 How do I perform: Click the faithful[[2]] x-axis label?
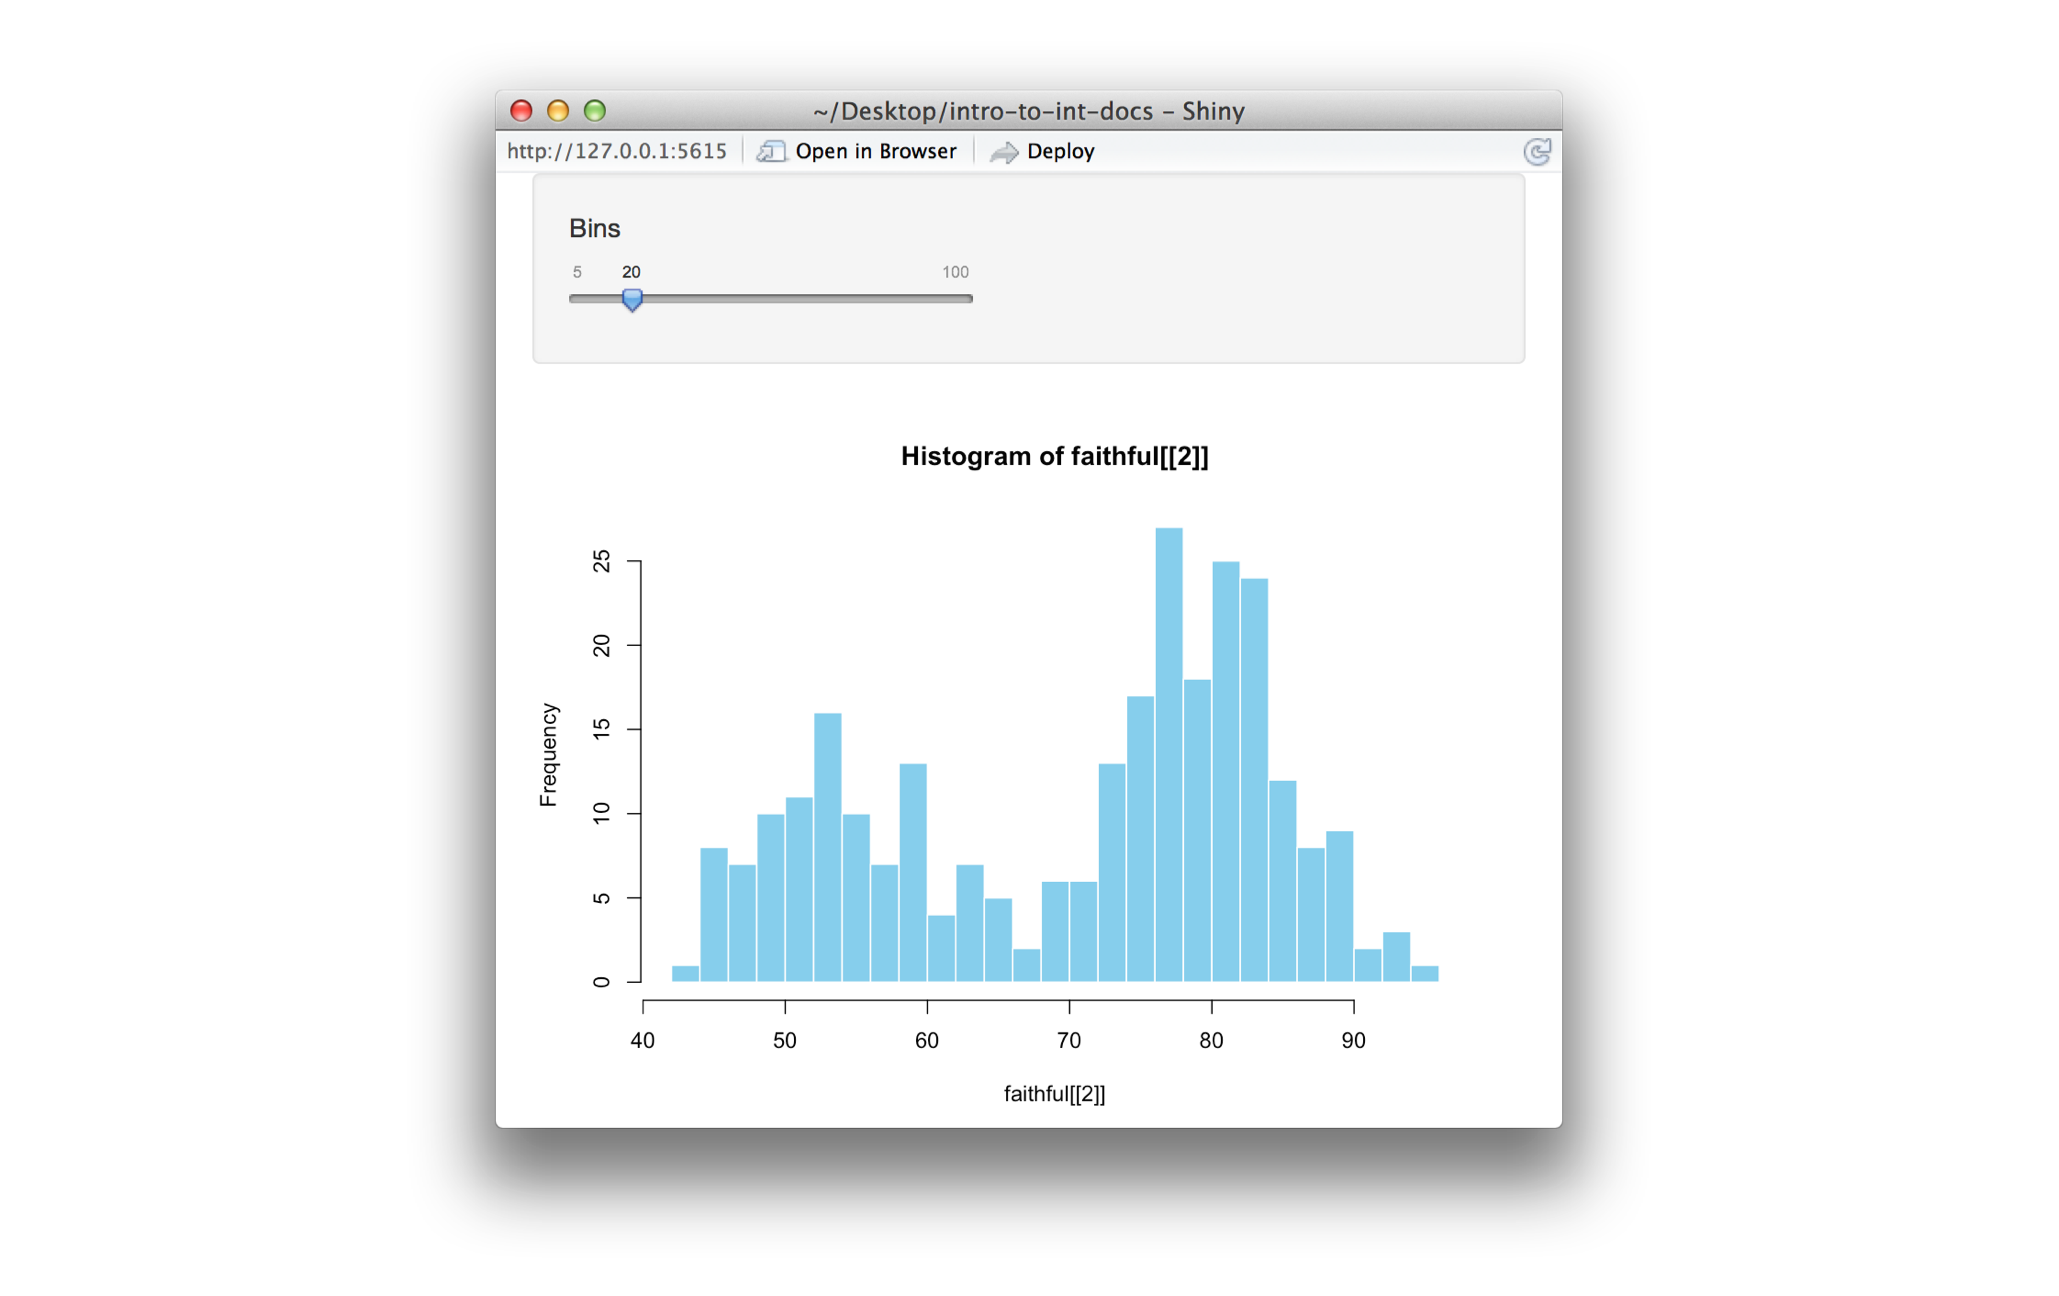1054,1094
